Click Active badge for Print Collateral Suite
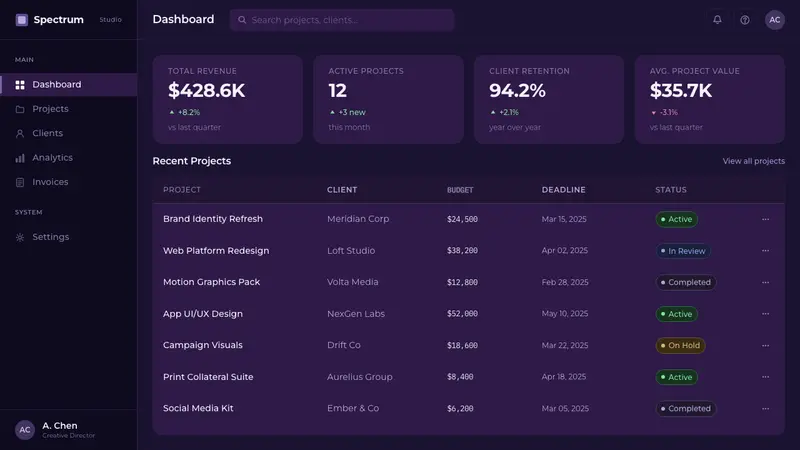This screenshot has height=450, width=800. pyautogui.click(x=677, y=377)
